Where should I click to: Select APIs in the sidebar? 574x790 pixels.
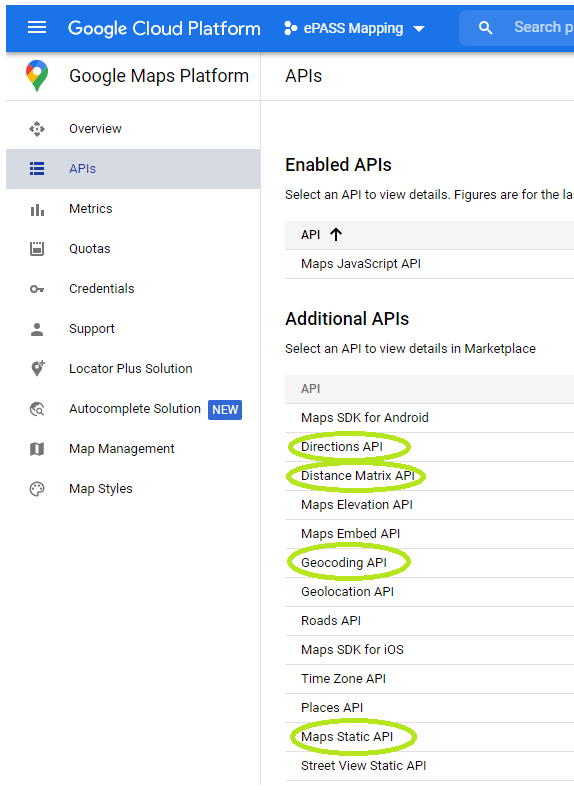[133, 169]
